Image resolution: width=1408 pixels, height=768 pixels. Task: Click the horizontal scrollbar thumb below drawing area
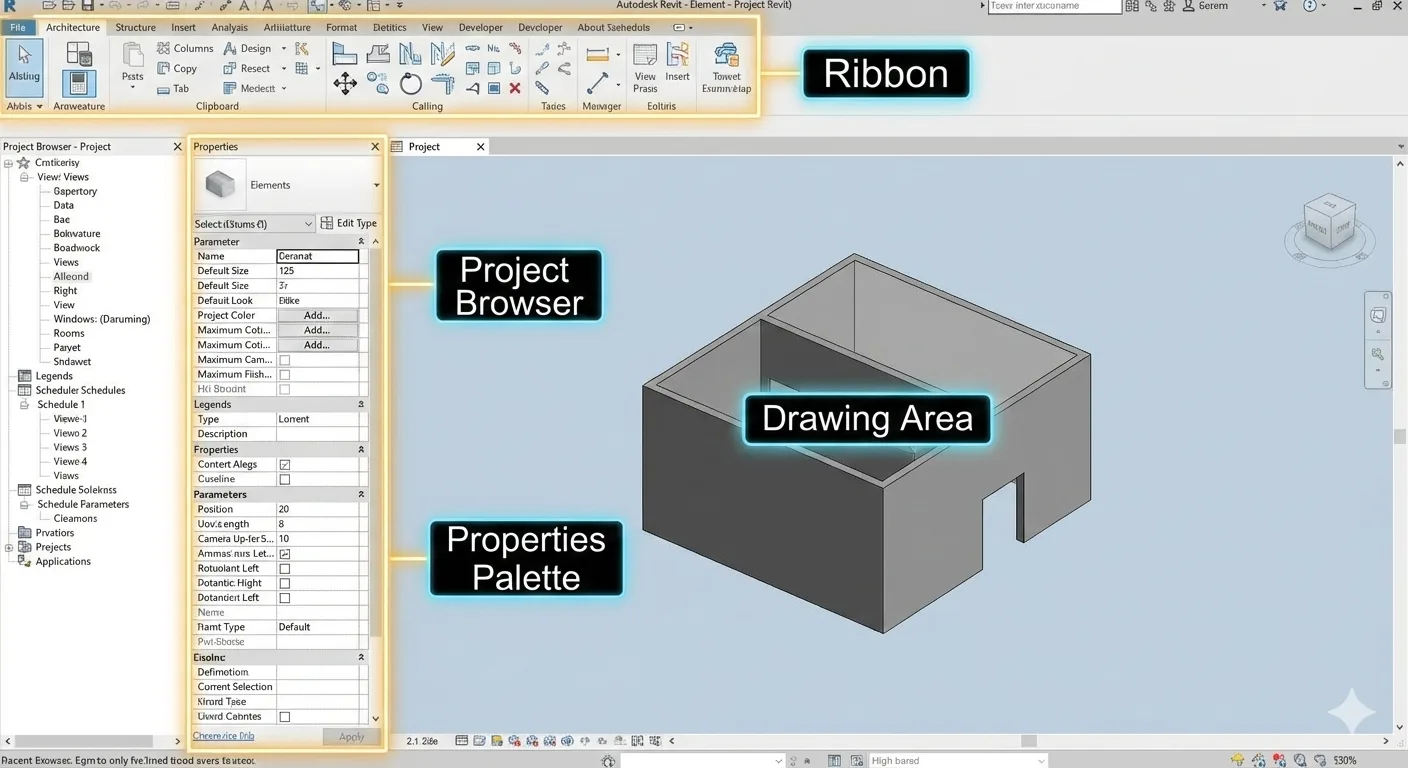coord(1028,741)
